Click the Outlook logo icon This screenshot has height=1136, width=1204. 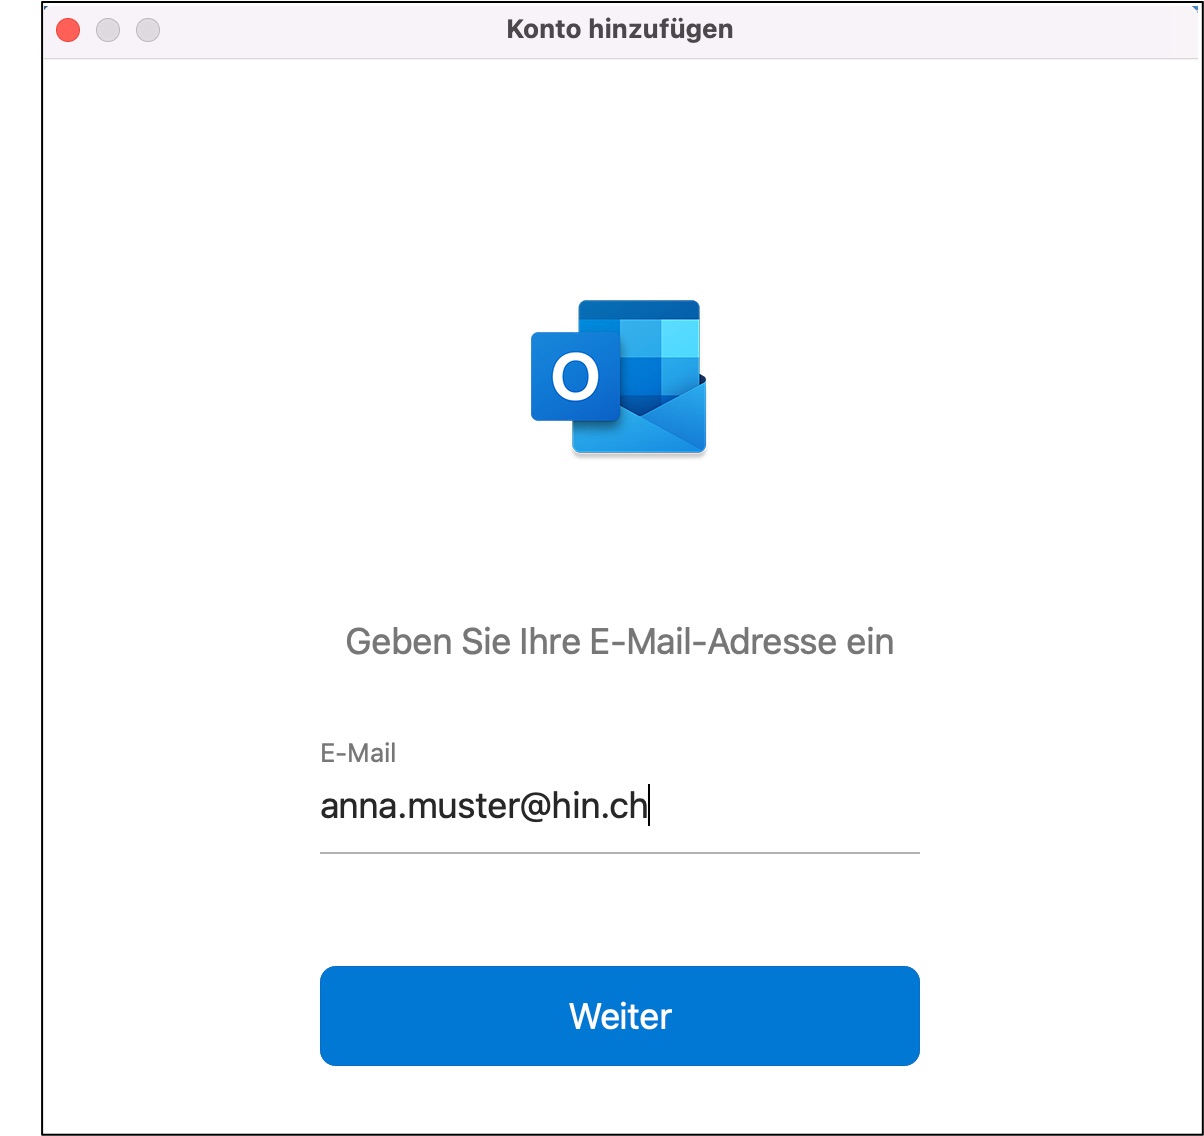tap(619, 378)
